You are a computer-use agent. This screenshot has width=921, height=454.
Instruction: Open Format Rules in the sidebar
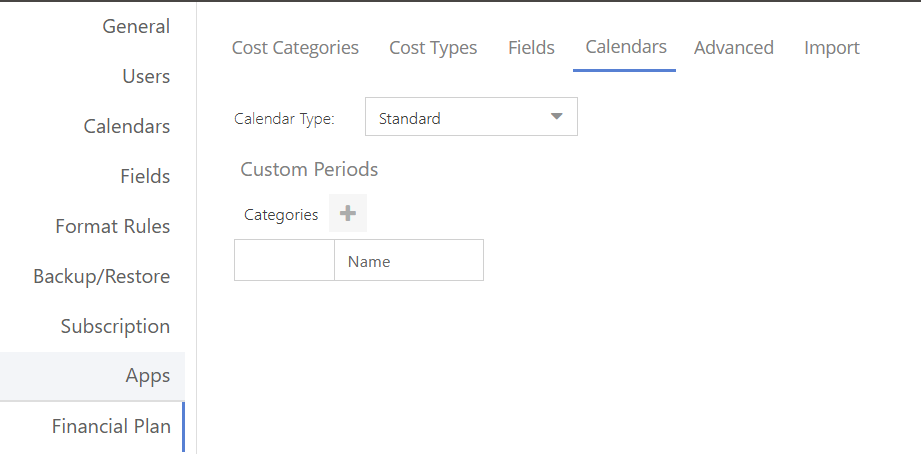(113, 226)
